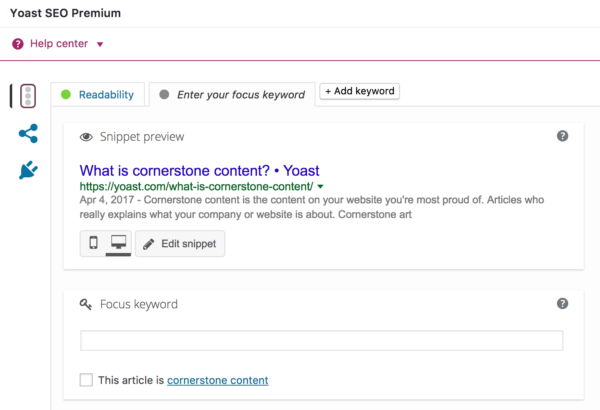Click the green arrow next to snippet URL
The width and height of the screenshot is (600, 410).
click(x=320, y=186)
